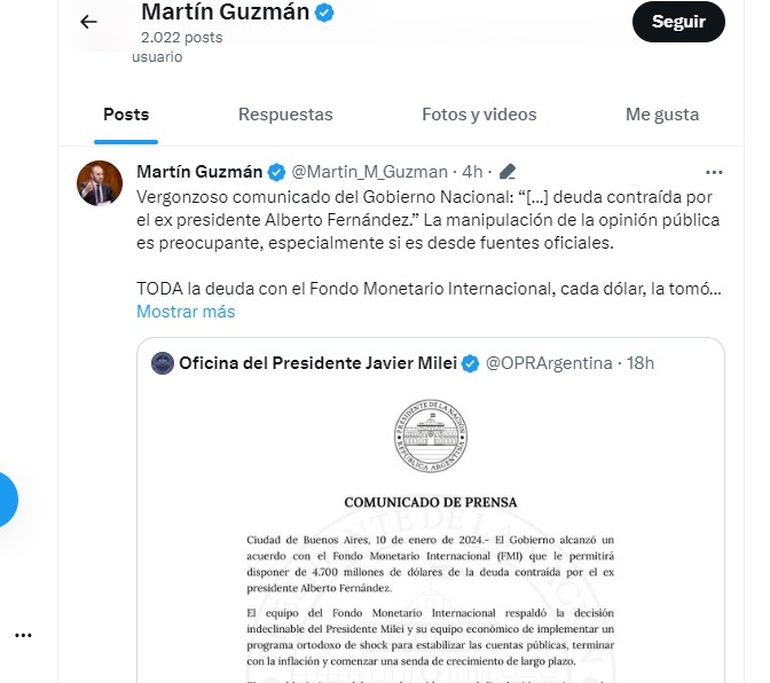Viewport: 770px width, 683px height.
Task: Open the post's three-dot more options menu
Action: pos(713,172)
